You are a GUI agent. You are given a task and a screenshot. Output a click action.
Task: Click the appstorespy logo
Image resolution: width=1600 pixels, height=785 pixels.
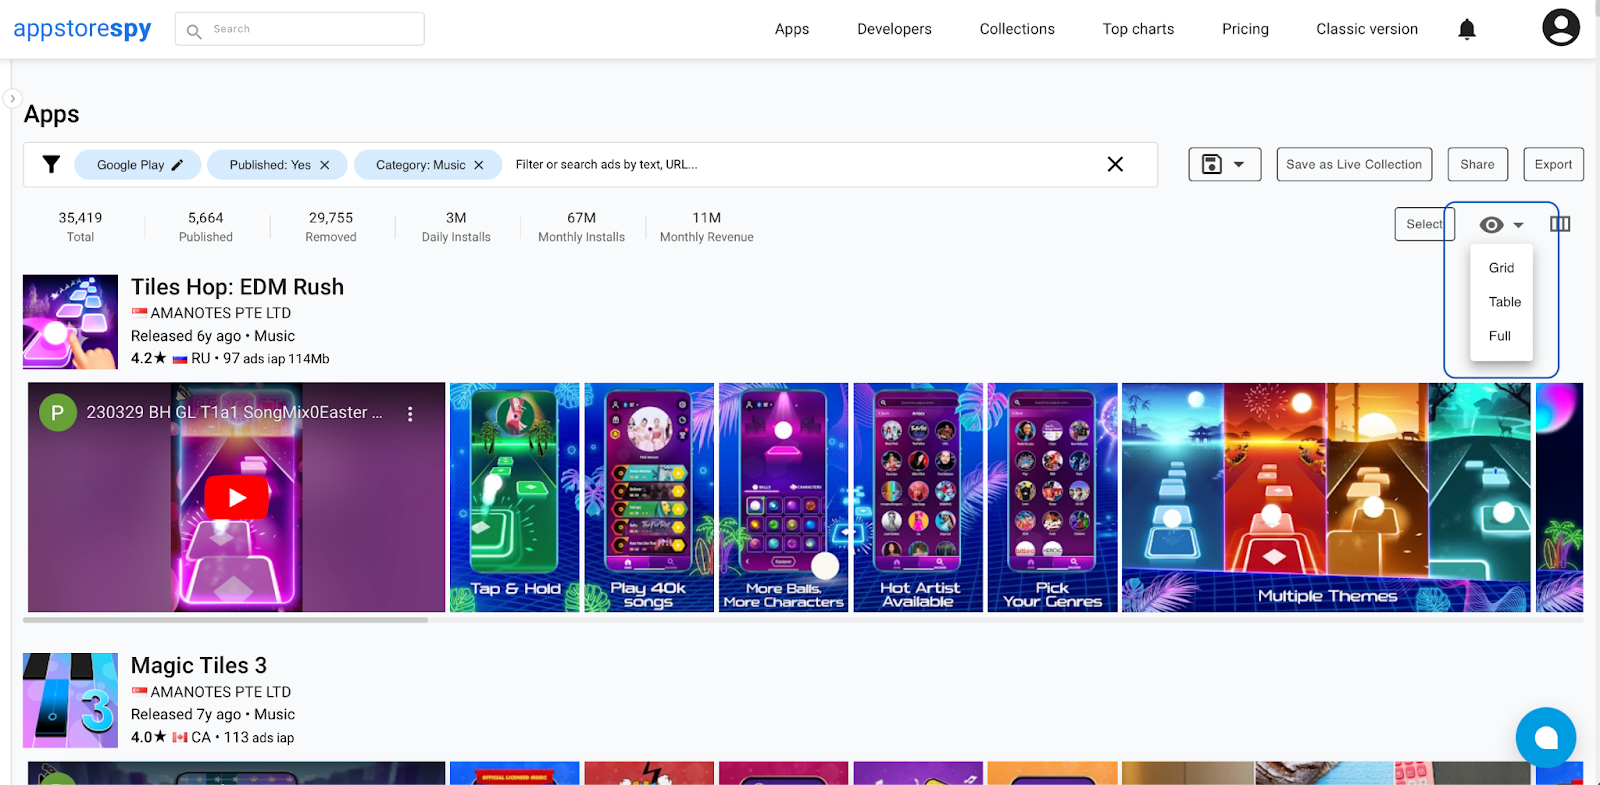point(82,29)
